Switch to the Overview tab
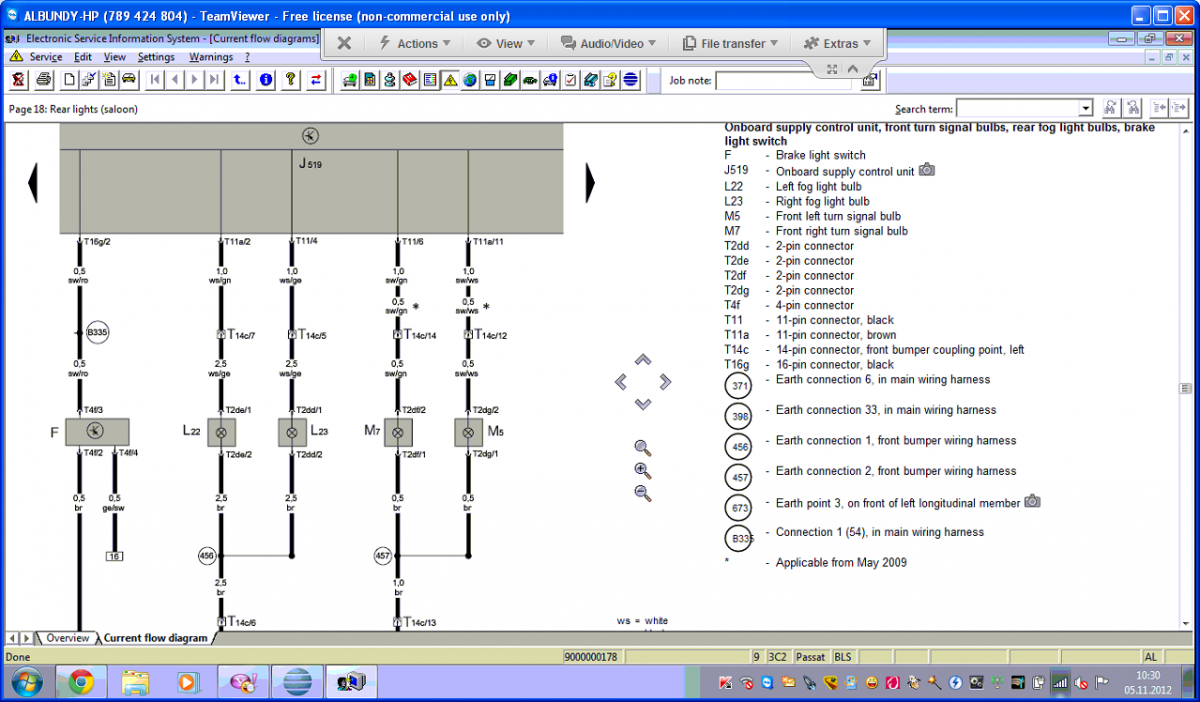1200x702 pixels. pos(68,638)
